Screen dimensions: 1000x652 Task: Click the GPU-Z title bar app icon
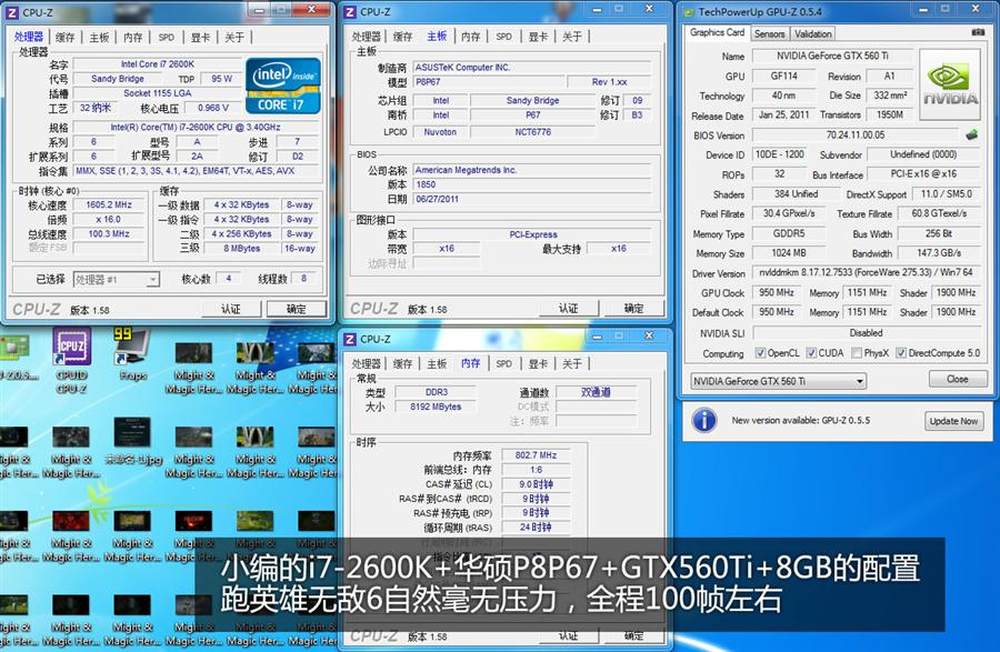pyautogui.click(x=687, y=11)
